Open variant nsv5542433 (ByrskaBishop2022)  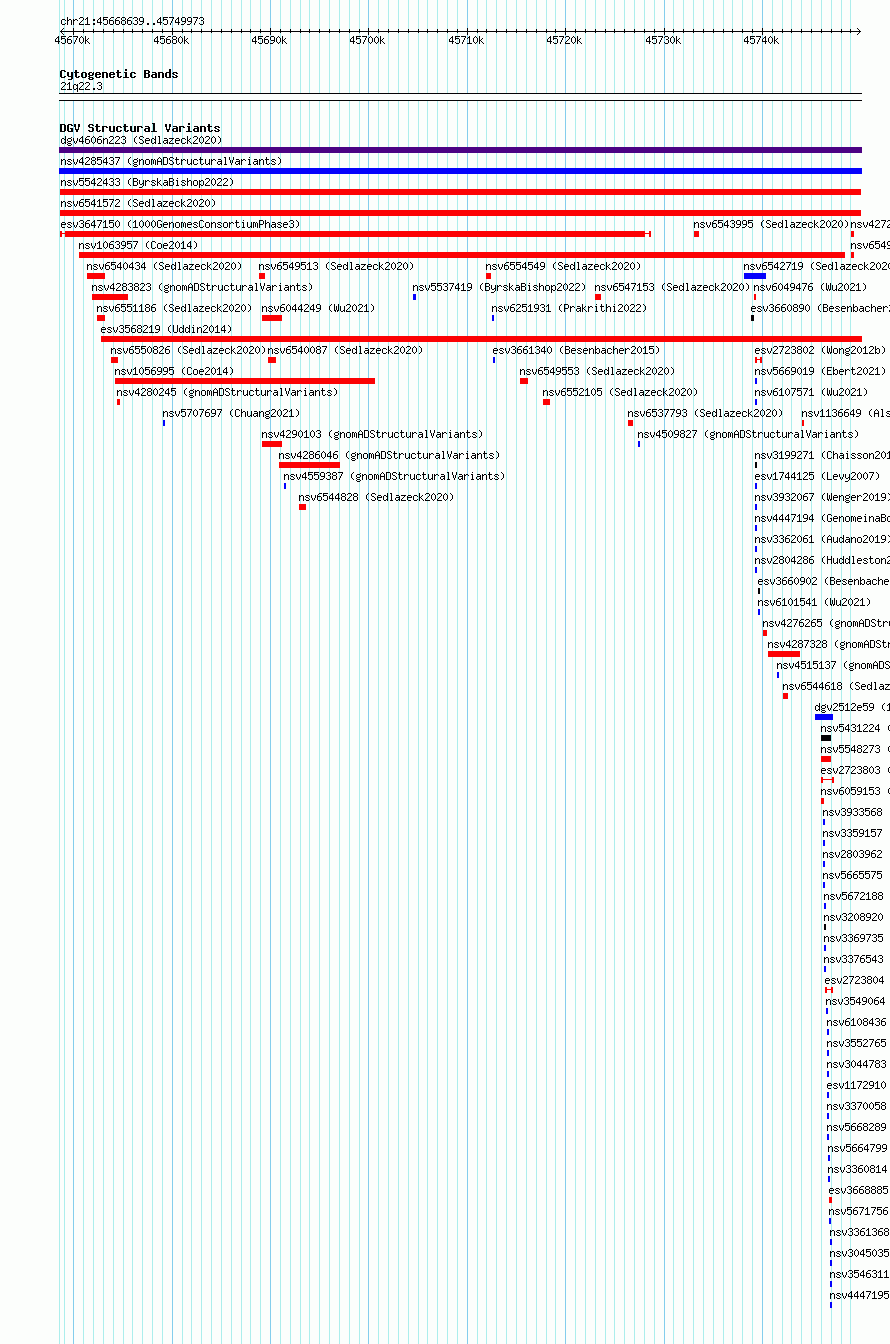click(147, 182)
